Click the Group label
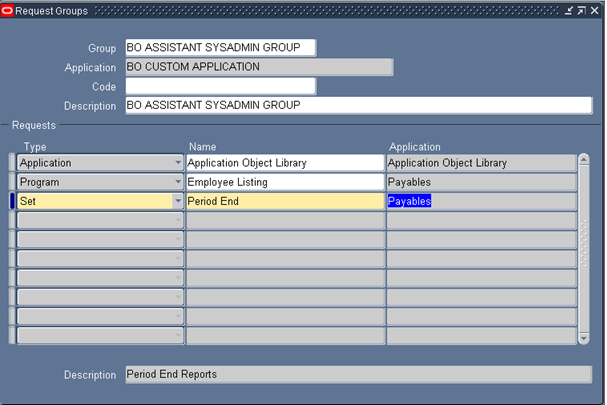The width and height of the screenshot is (607, 405). coord(102,48)
